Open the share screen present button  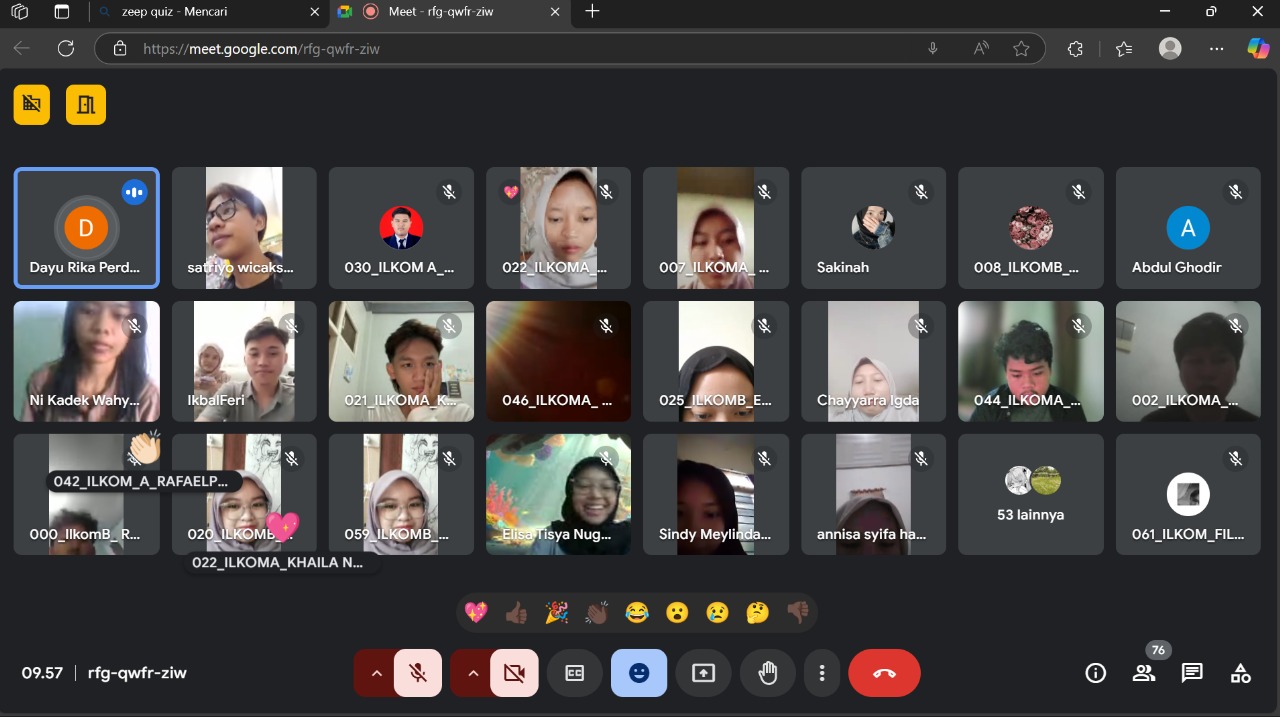point(703,673)
